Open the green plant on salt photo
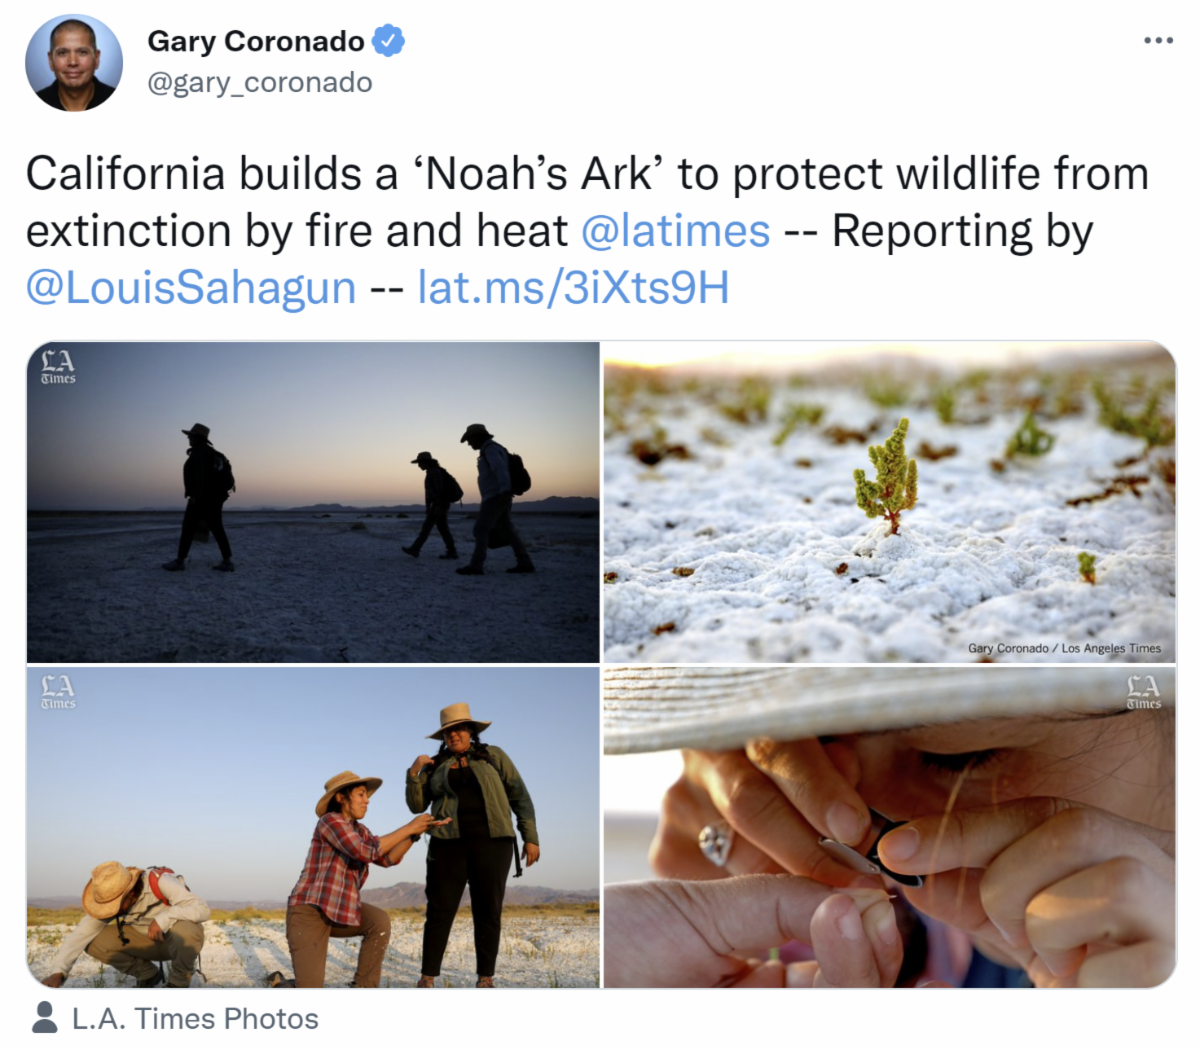 coord(889,502)
